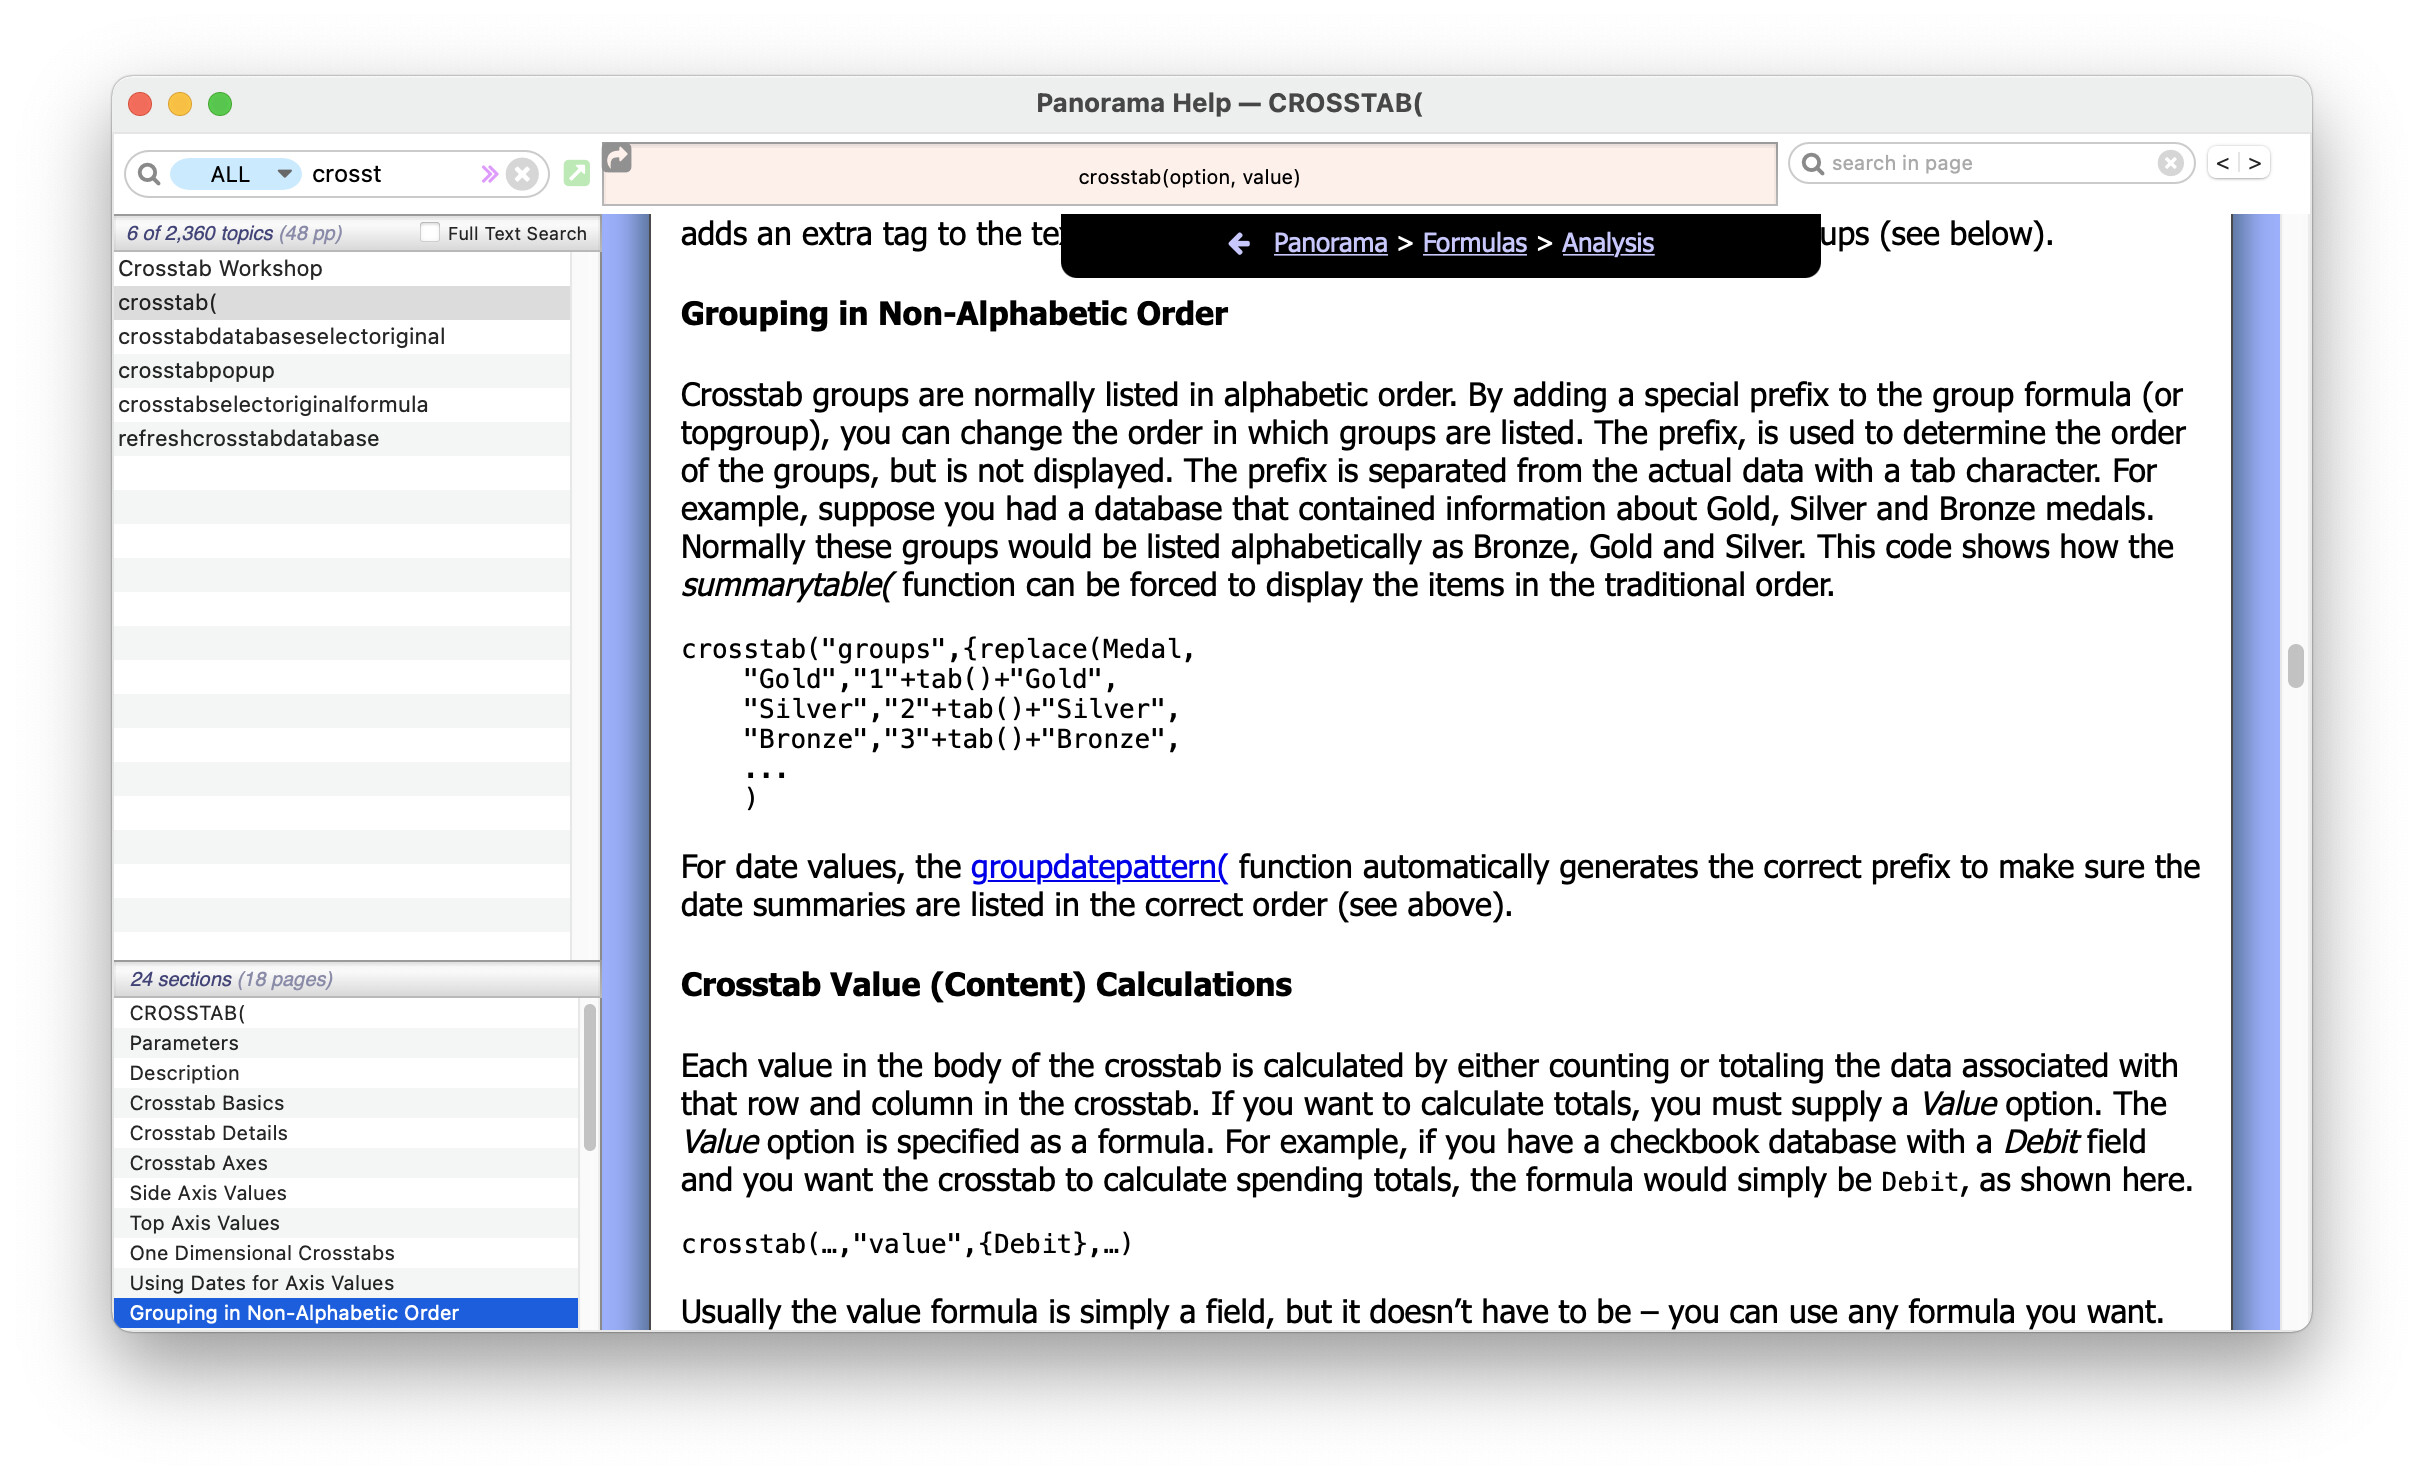Click the back arrow in breadcrumb bar

[x=1239, y=243]
